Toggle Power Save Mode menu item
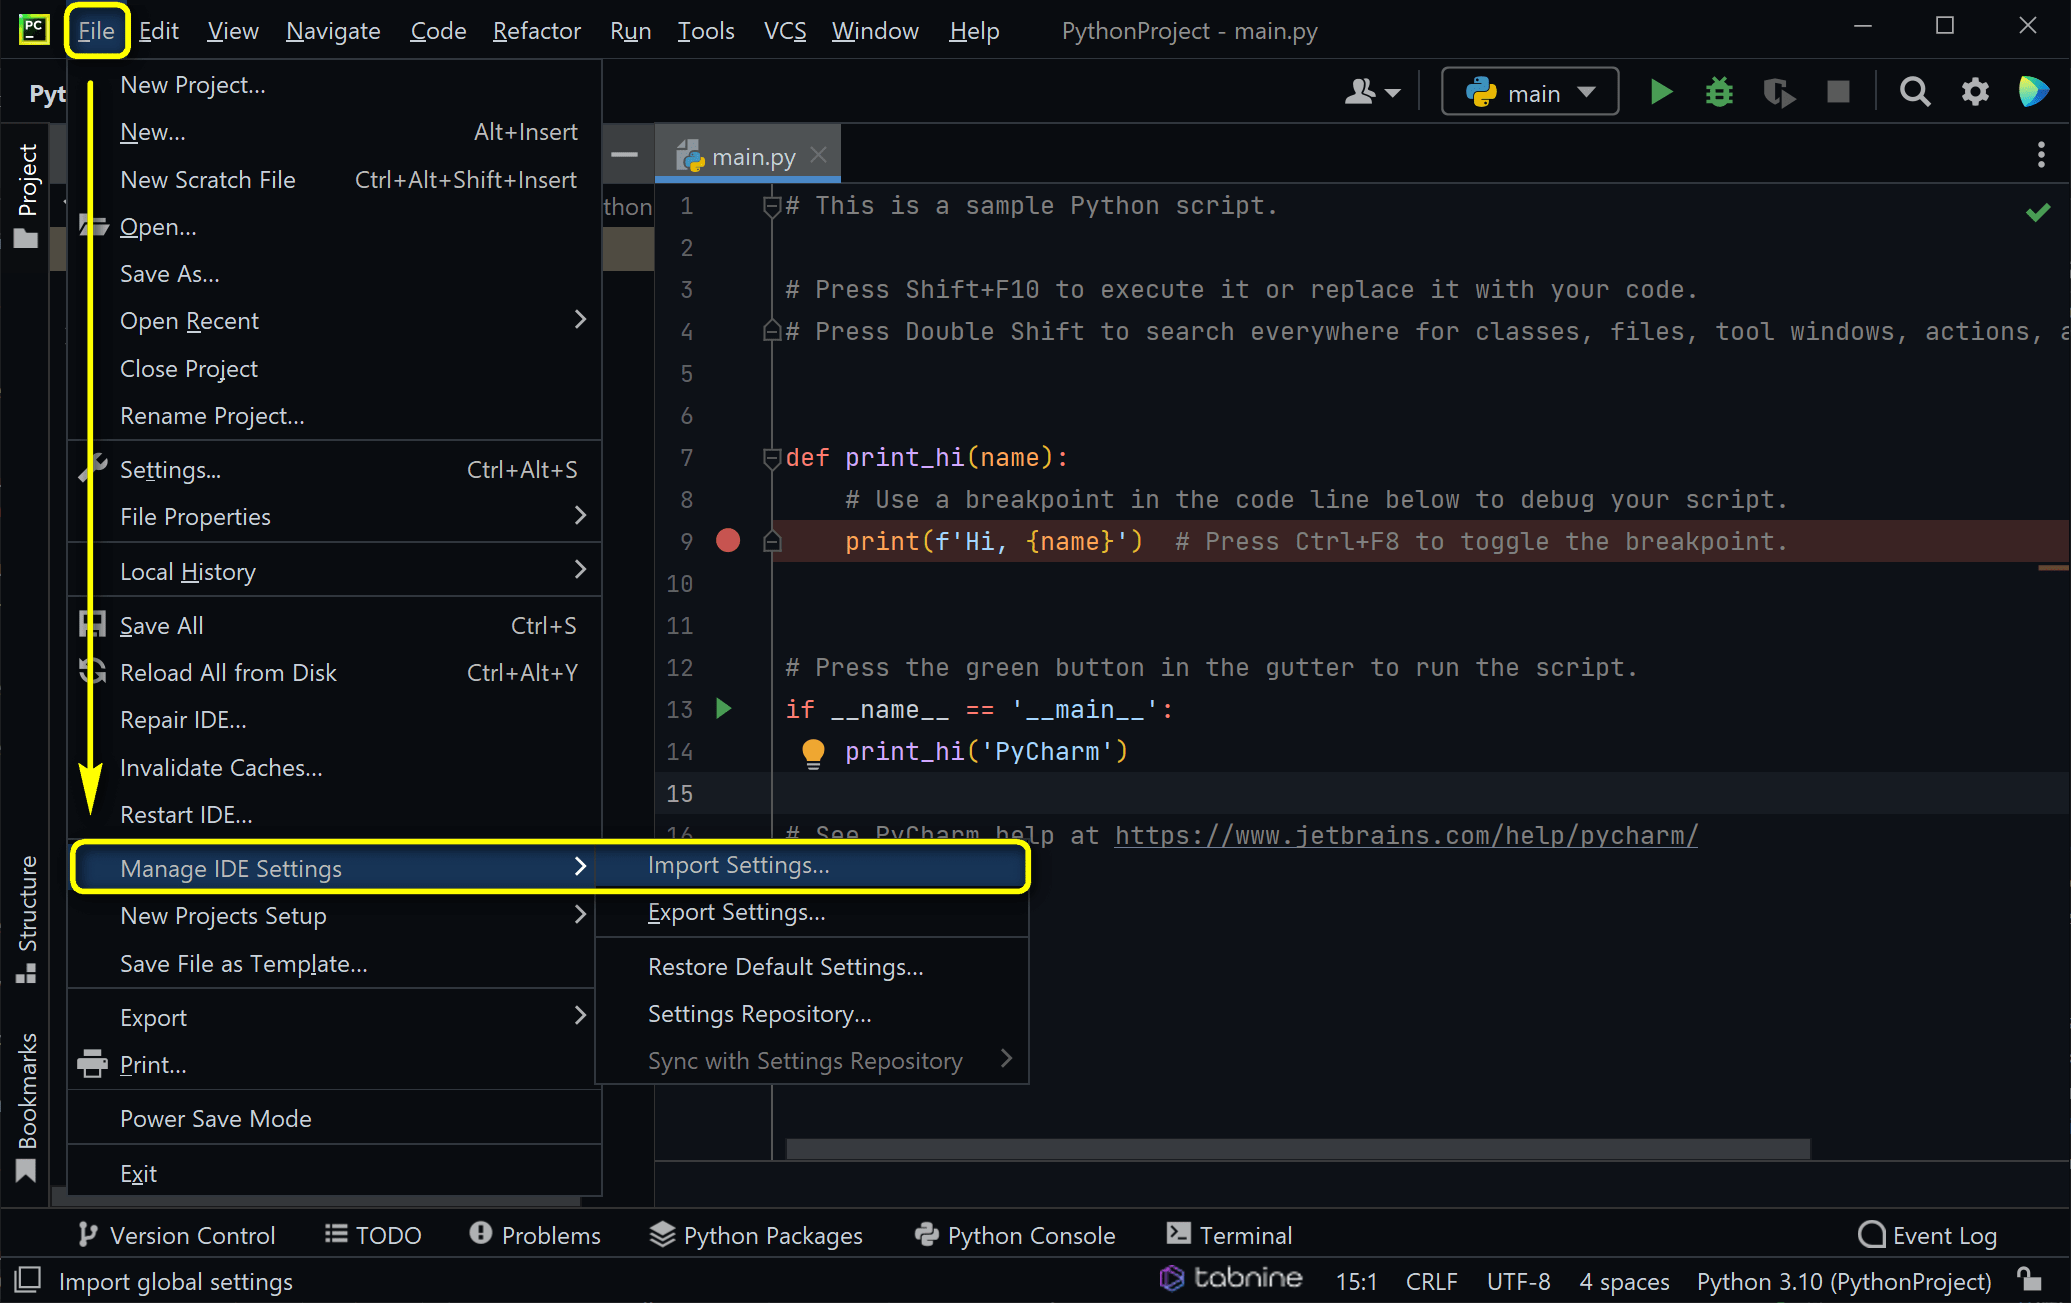 click(x=334, y=1118)
